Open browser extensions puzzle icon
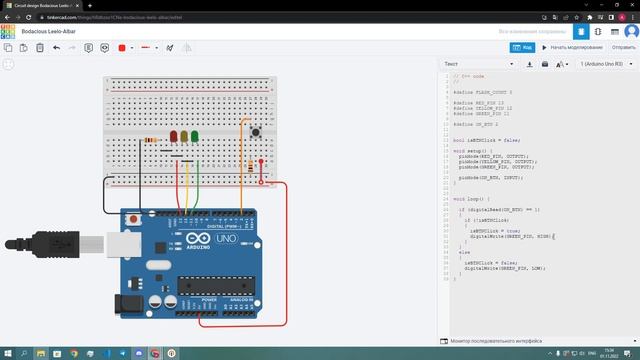This screenshot has width=640, height=360. [589, 18]
